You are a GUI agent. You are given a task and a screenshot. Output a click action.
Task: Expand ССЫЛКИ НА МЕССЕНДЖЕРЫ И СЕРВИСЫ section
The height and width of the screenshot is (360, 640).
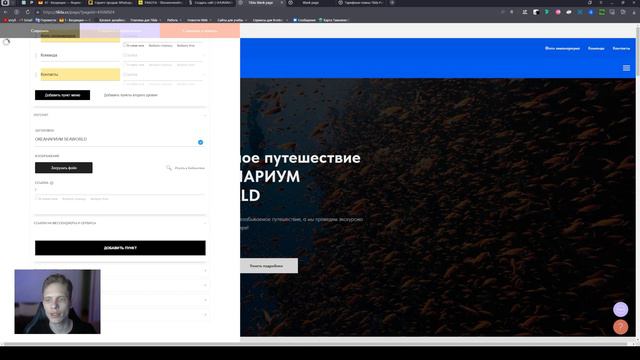(120, 223)
